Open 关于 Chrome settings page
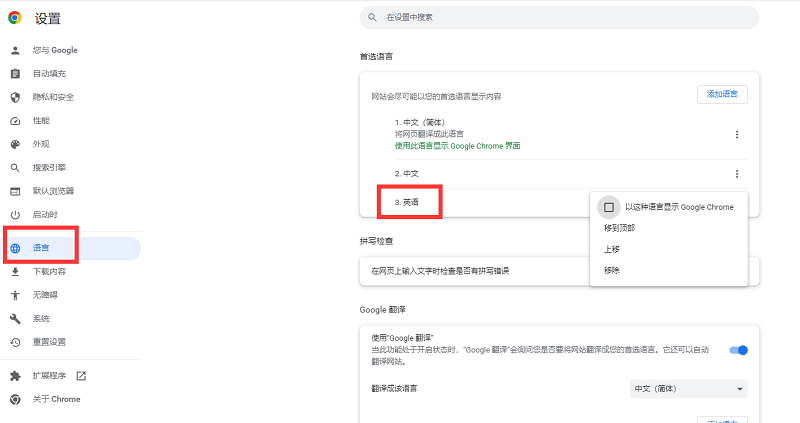The width and height of the screenshot is (800, 423). tap(57, 399)
